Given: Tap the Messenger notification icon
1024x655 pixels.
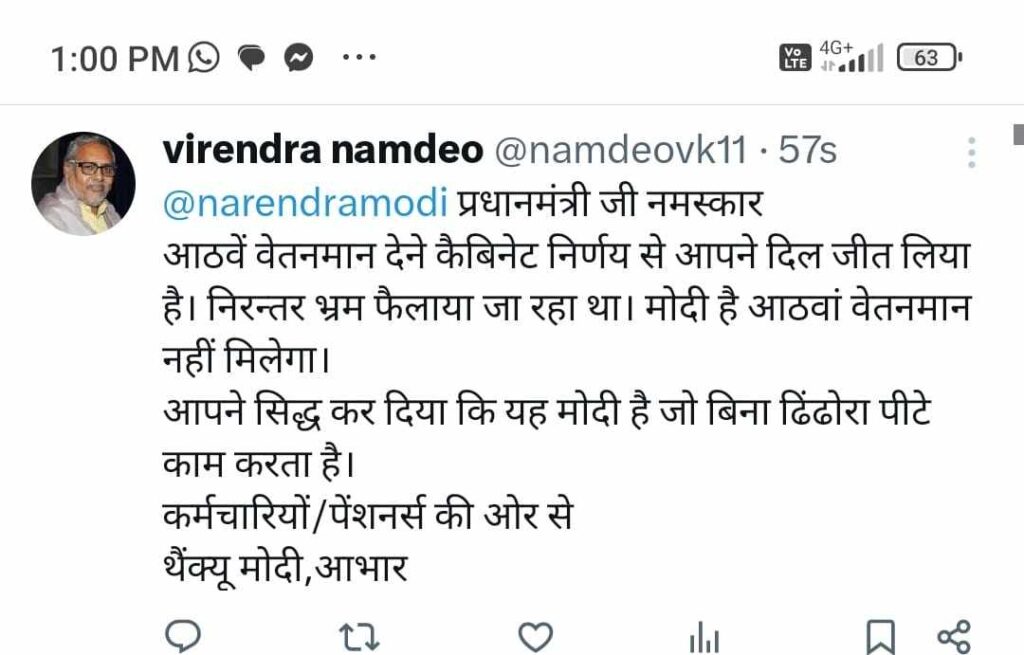Looking at the screenshot, I should tap(298, 58).
